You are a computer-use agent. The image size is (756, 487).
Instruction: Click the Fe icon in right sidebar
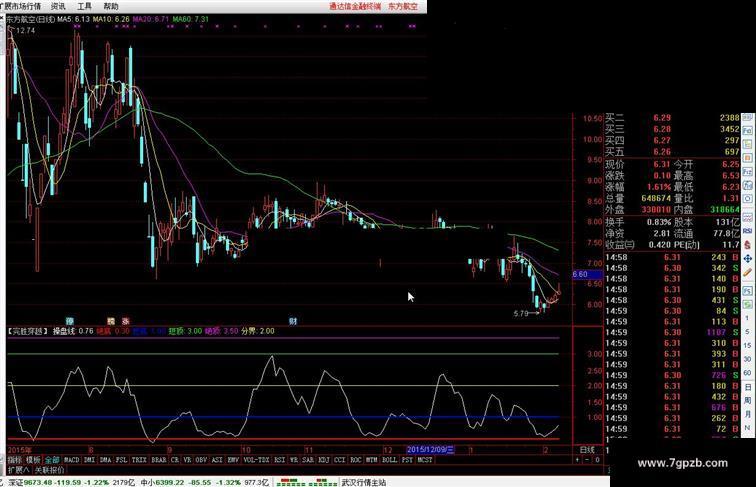747,131
